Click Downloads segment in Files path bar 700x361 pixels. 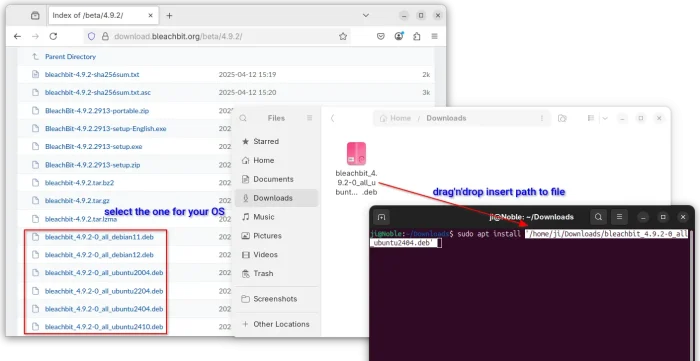click(x=446, y=118)
